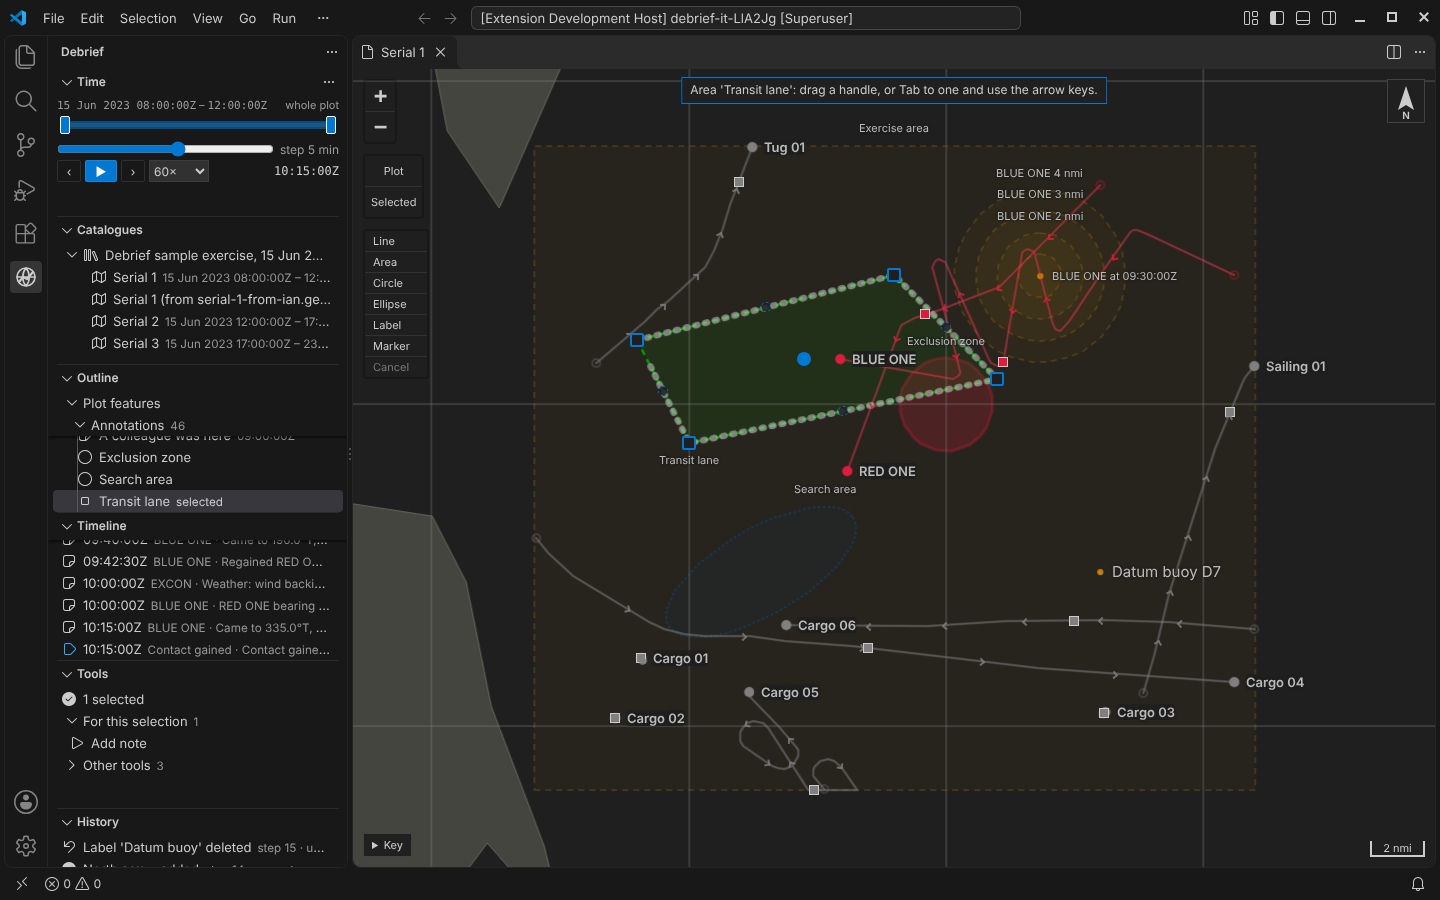Viewport: 1440px width, 900px height.
Task: Collapse Annotations 46 tree node
Action: (80, 425)
